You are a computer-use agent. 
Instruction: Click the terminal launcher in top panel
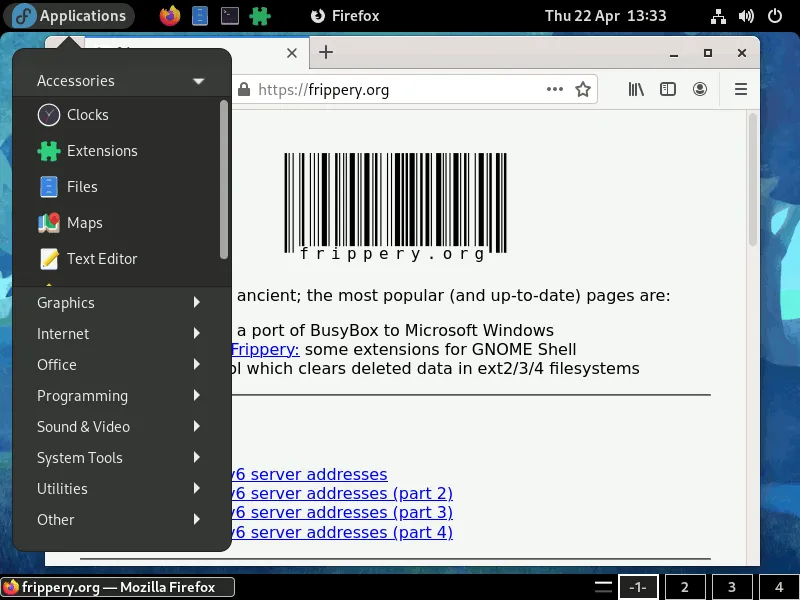(230, 16)
